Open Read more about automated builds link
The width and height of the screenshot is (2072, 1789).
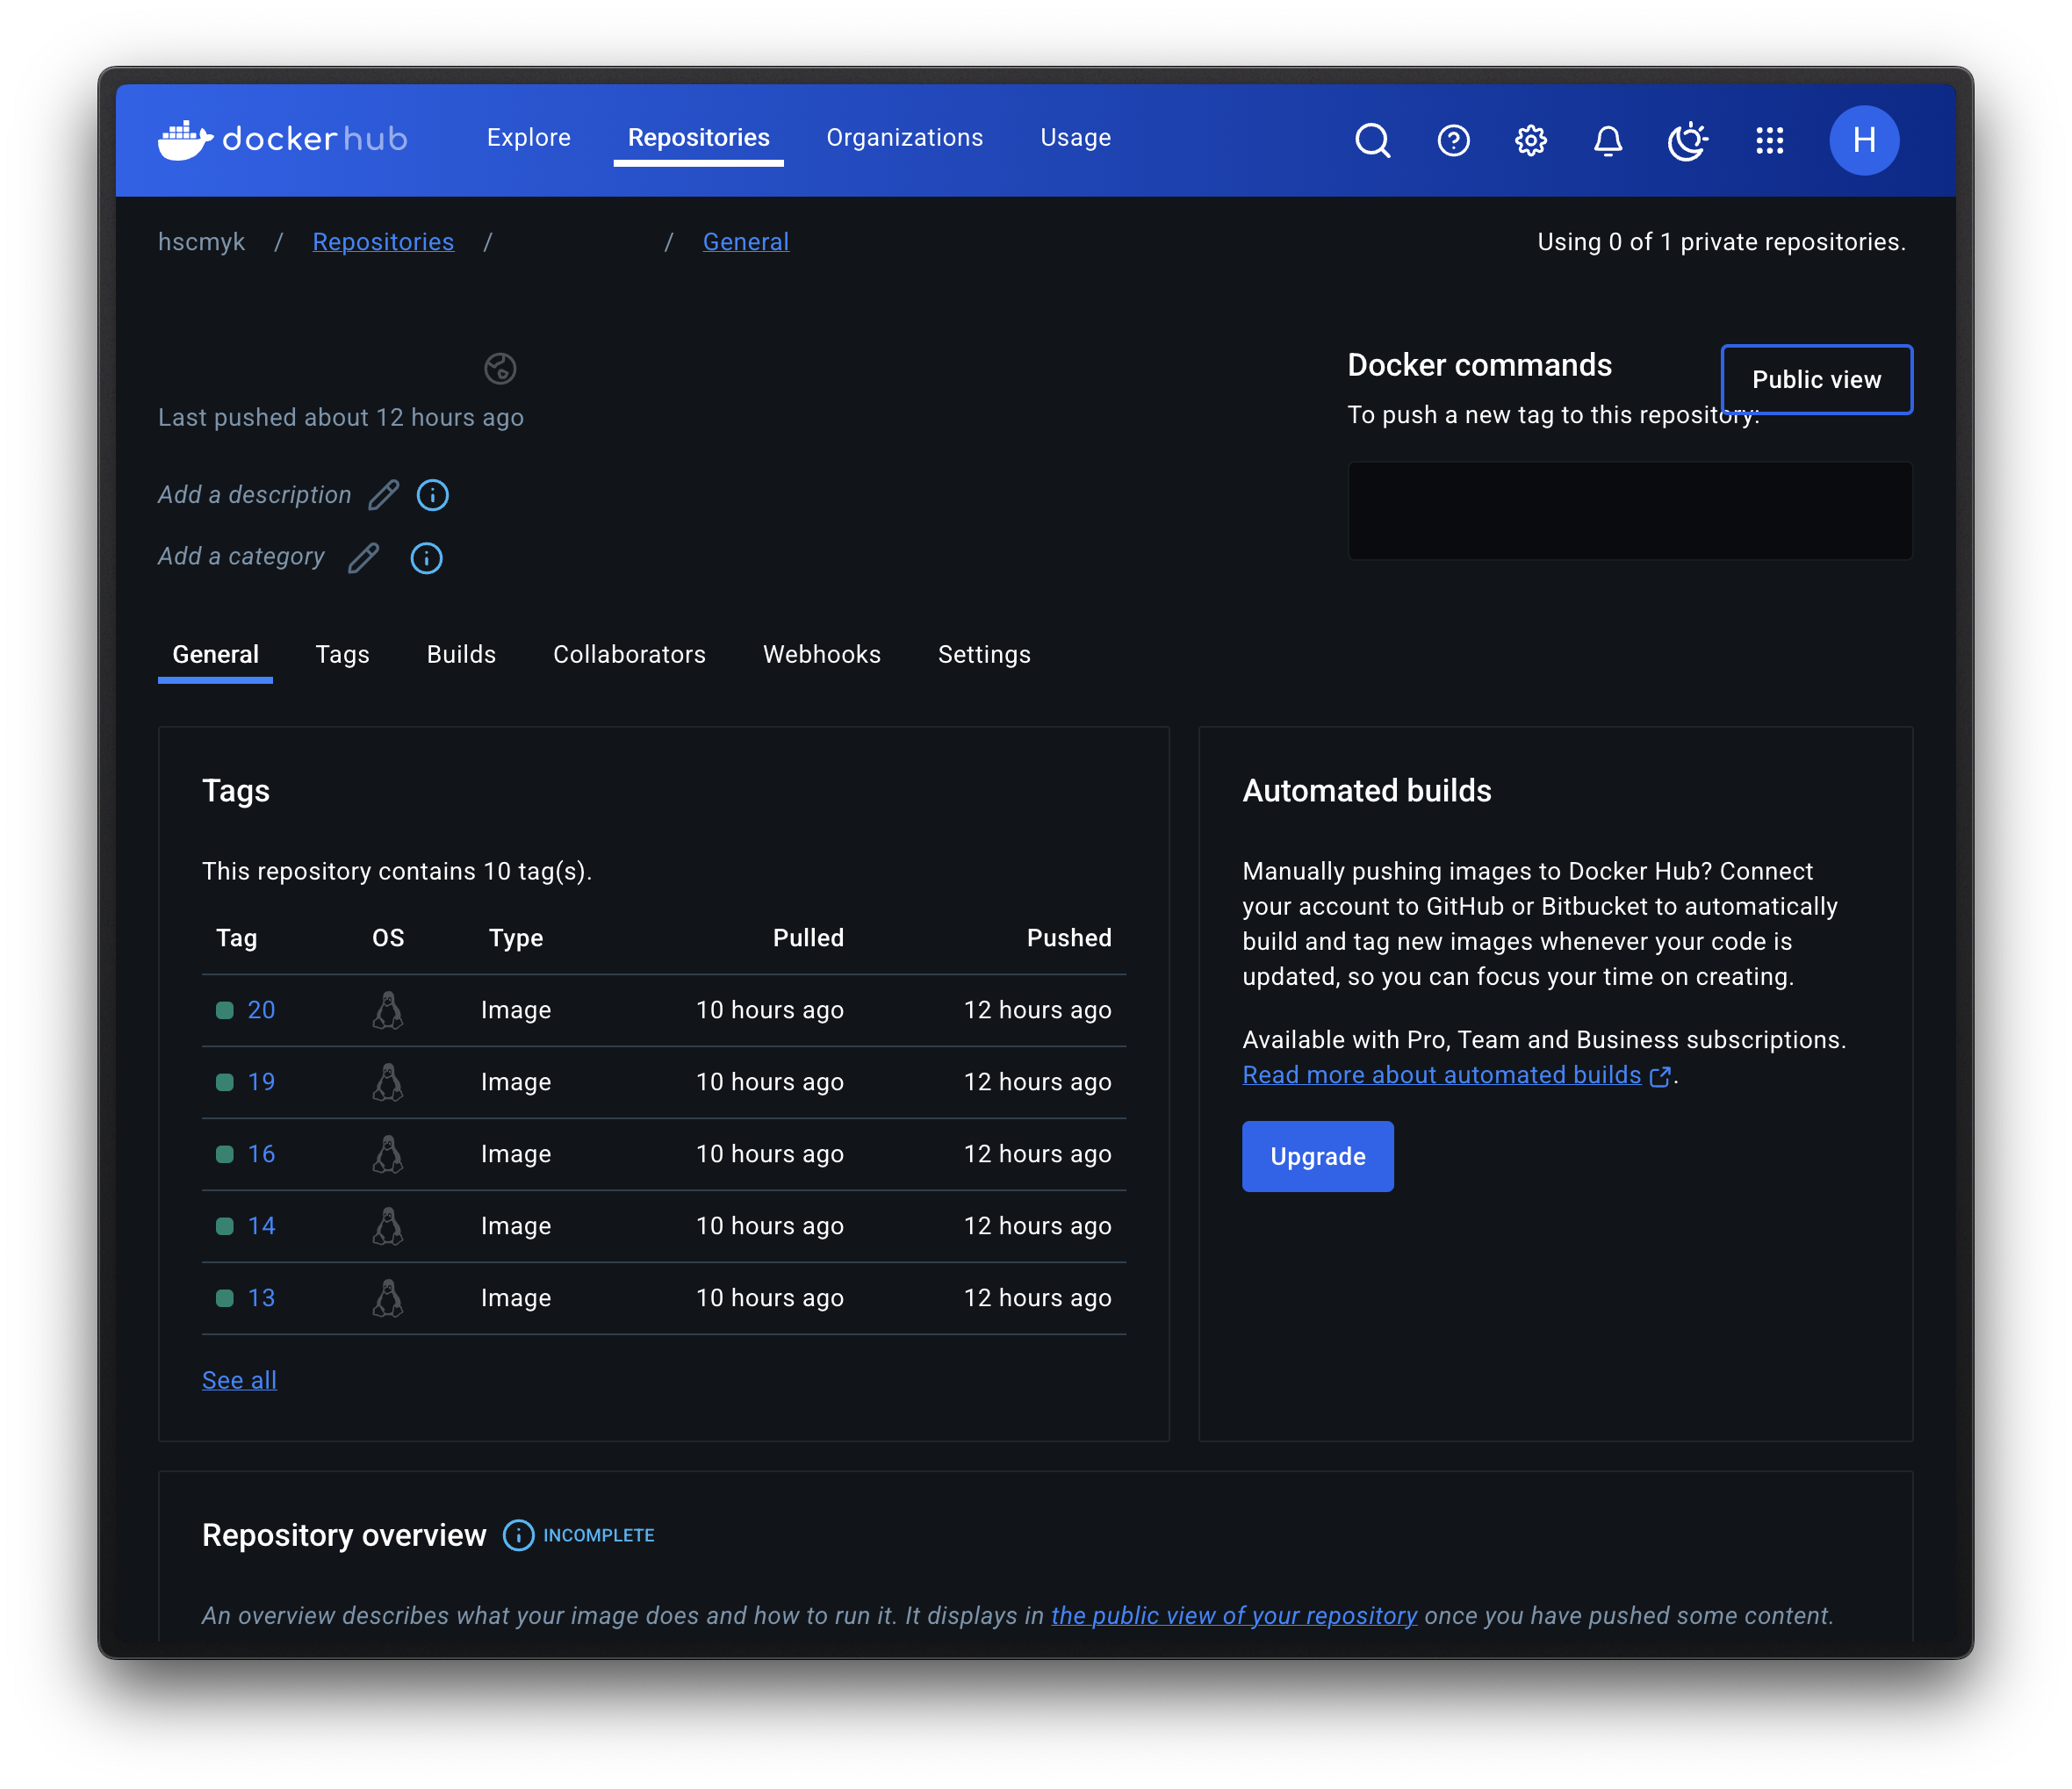1442,1075
